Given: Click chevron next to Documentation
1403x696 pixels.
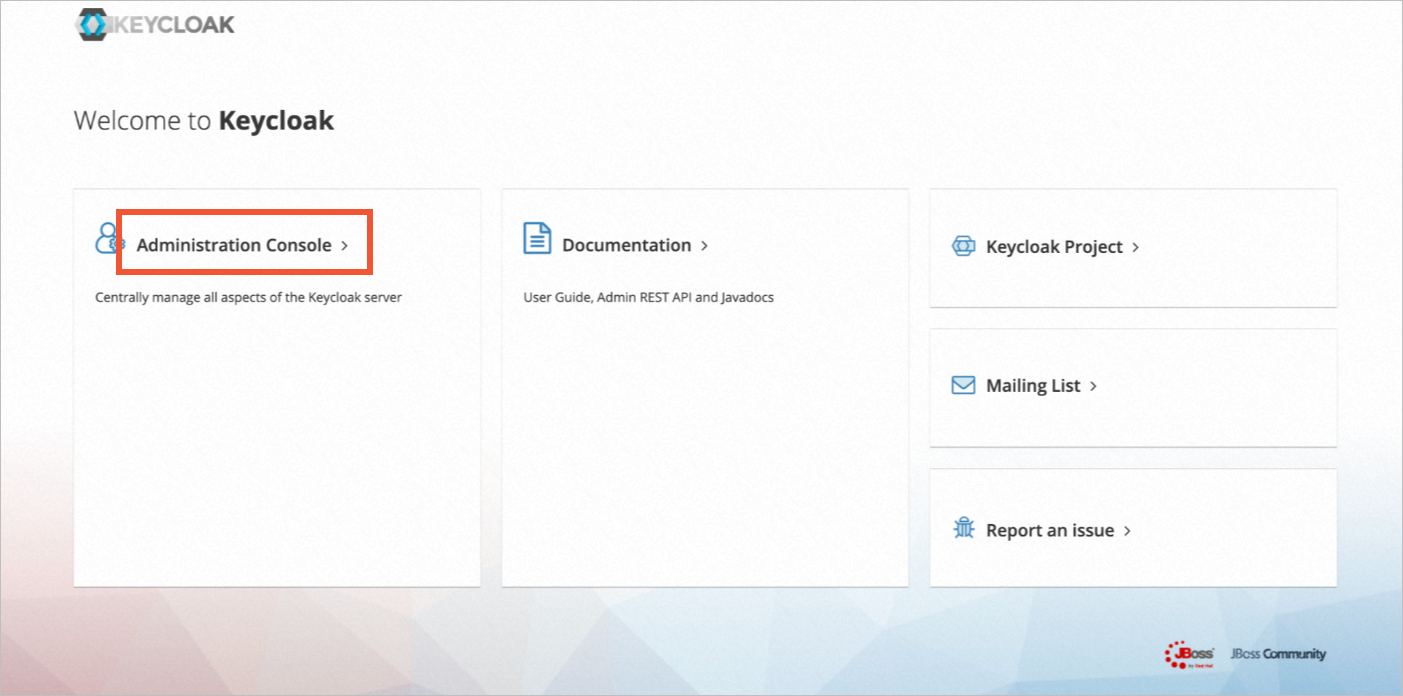Looking at the screenshot, I should pyautogui.click(x=704, y=246).
